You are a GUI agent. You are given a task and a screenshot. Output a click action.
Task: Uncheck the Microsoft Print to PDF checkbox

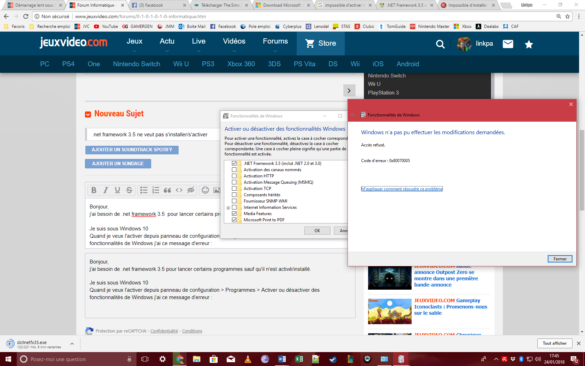point(234,220)
